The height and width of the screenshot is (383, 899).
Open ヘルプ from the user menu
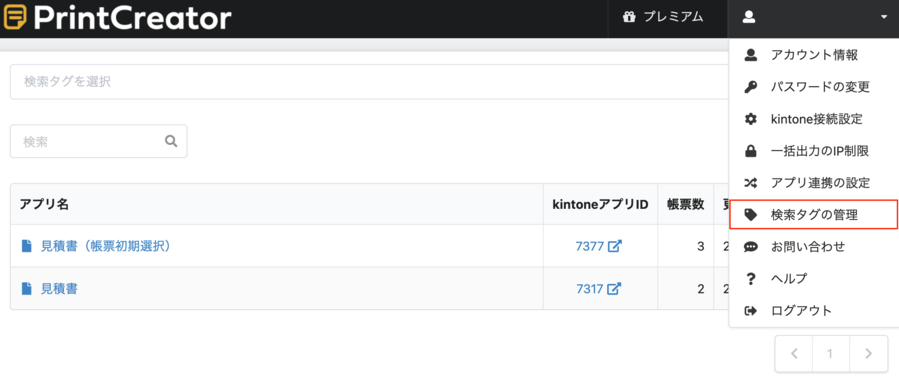814,279
